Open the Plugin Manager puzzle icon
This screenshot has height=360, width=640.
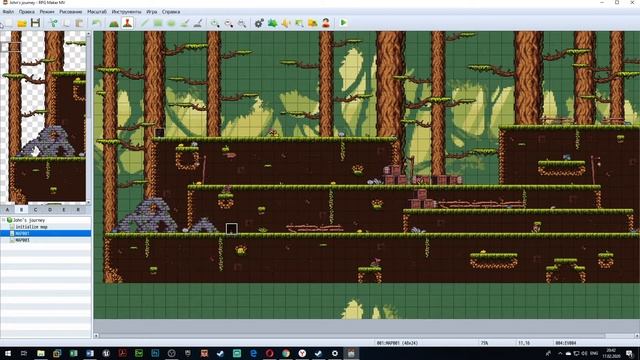(x=272, y=23)
